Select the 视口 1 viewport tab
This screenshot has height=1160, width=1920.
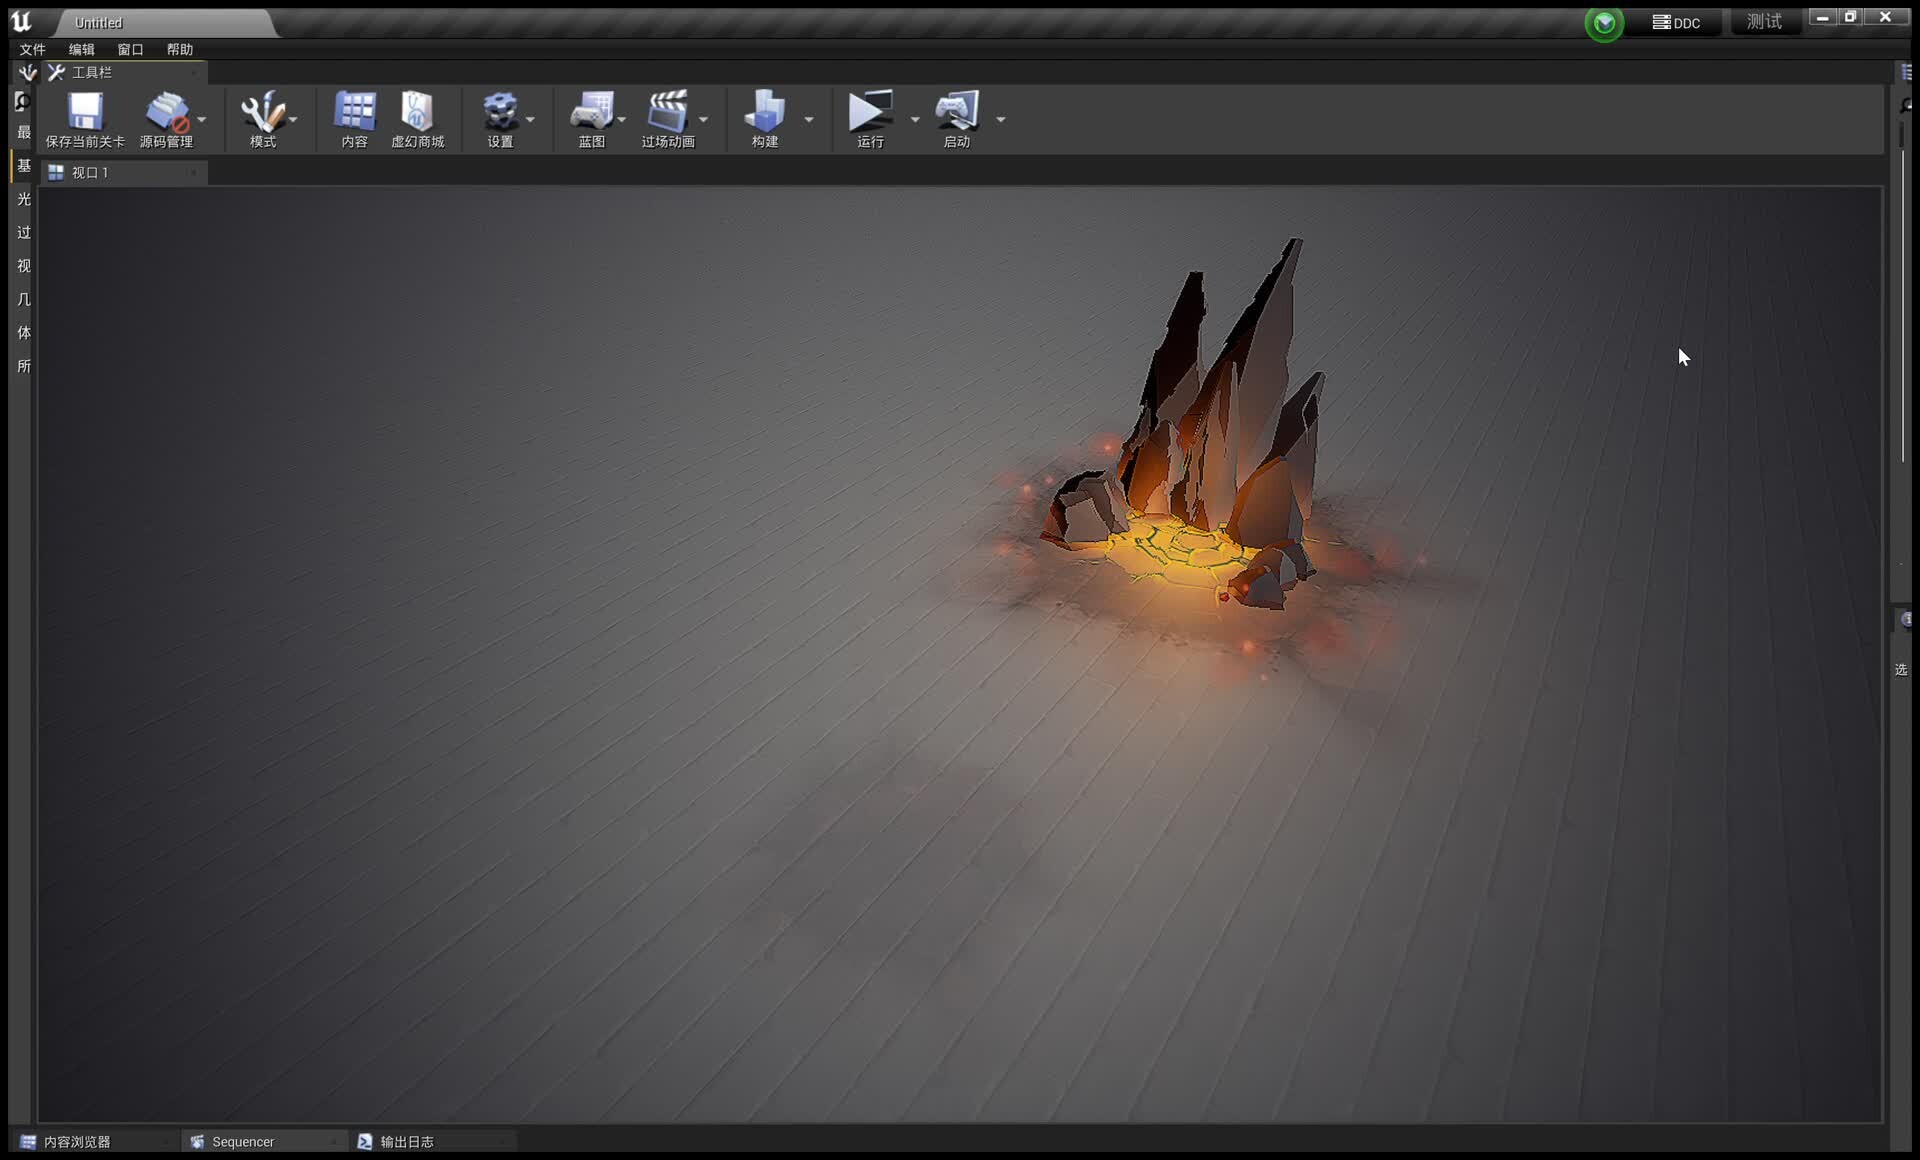(89, 172)
